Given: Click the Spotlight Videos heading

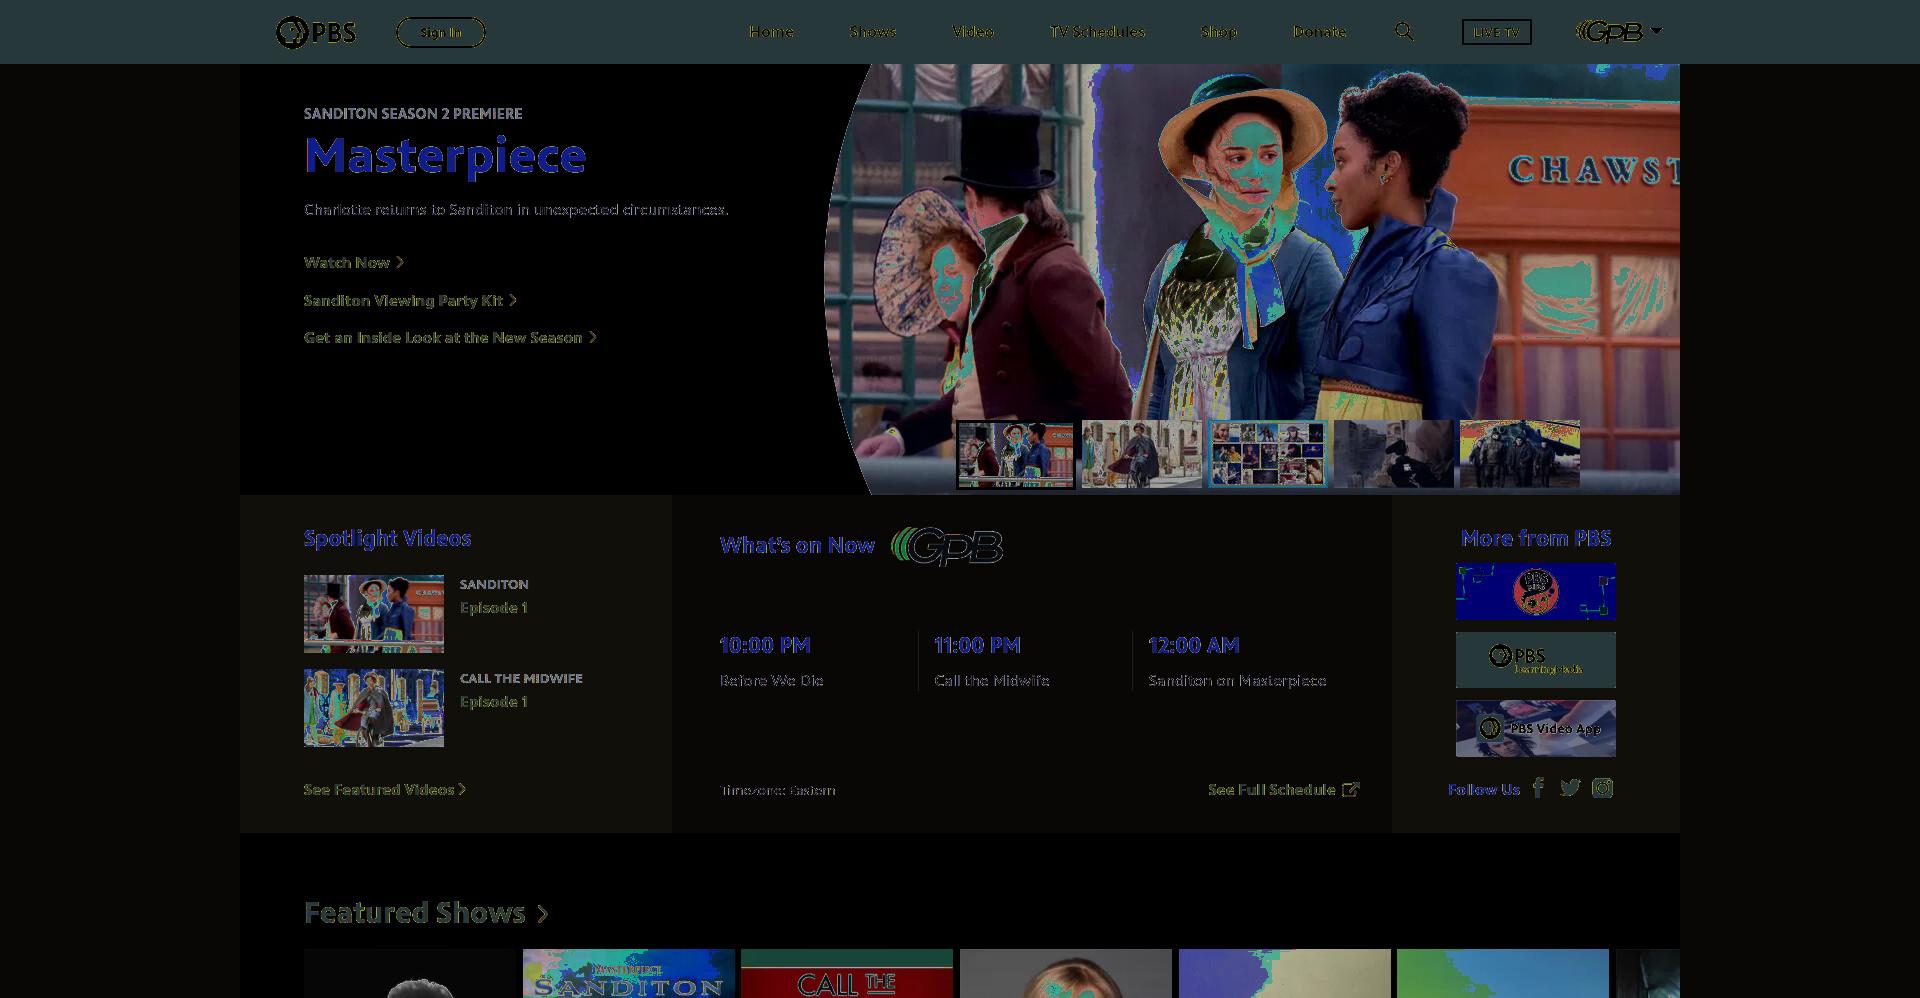Looking at the screenshot, I should point(387,538).
